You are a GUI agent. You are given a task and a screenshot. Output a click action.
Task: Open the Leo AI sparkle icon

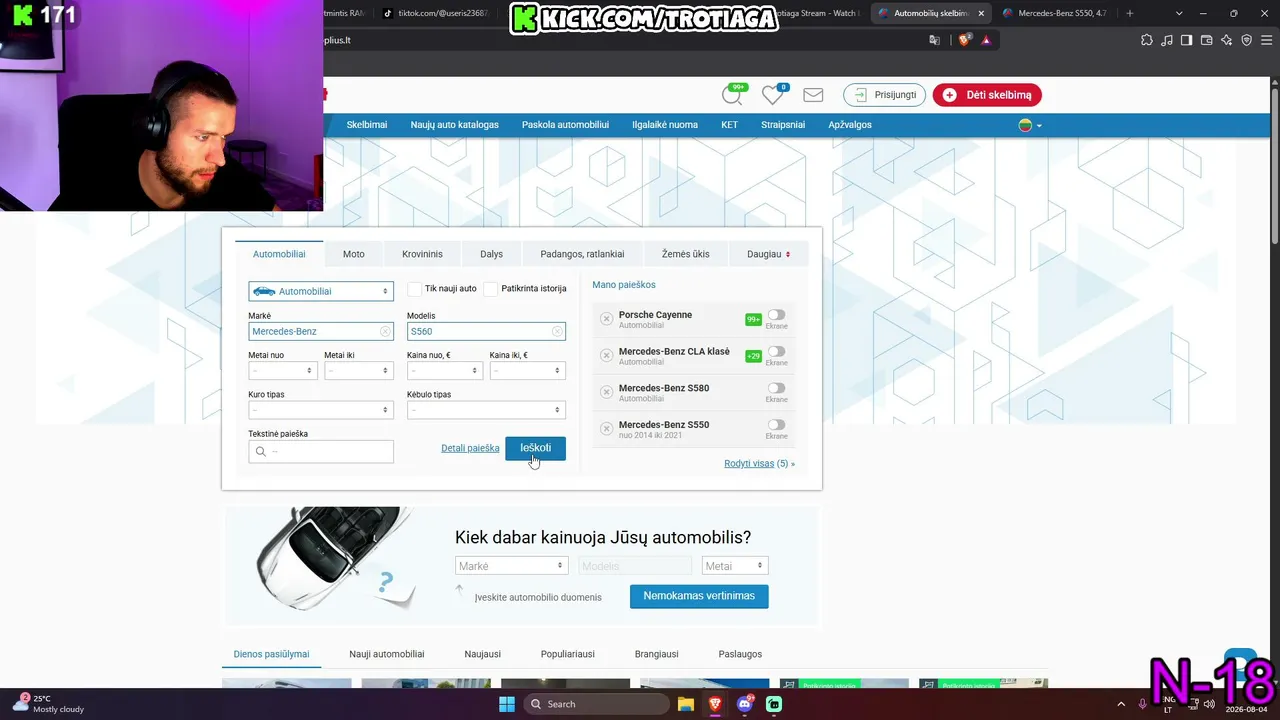click(x=1226, y=40)
